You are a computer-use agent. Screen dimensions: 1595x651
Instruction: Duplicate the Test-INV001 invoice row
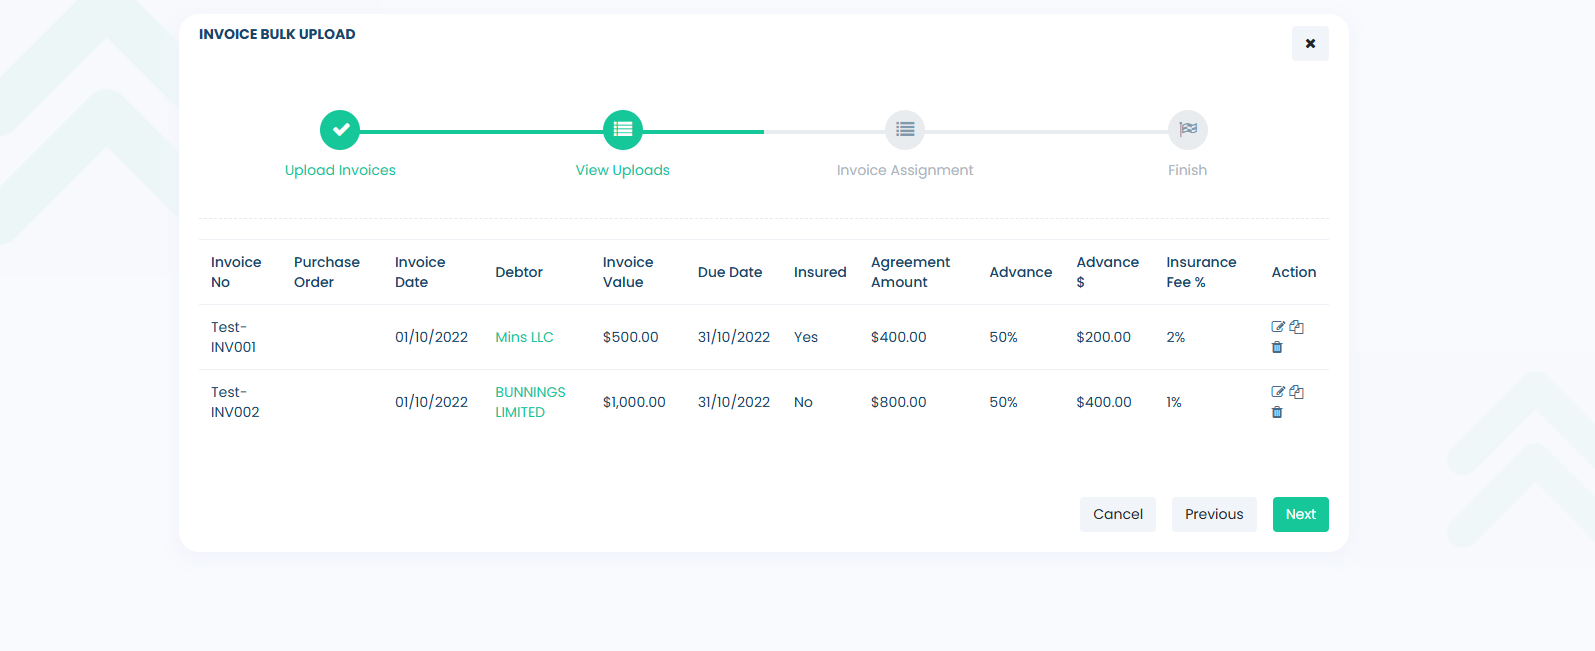(1296, 327)
